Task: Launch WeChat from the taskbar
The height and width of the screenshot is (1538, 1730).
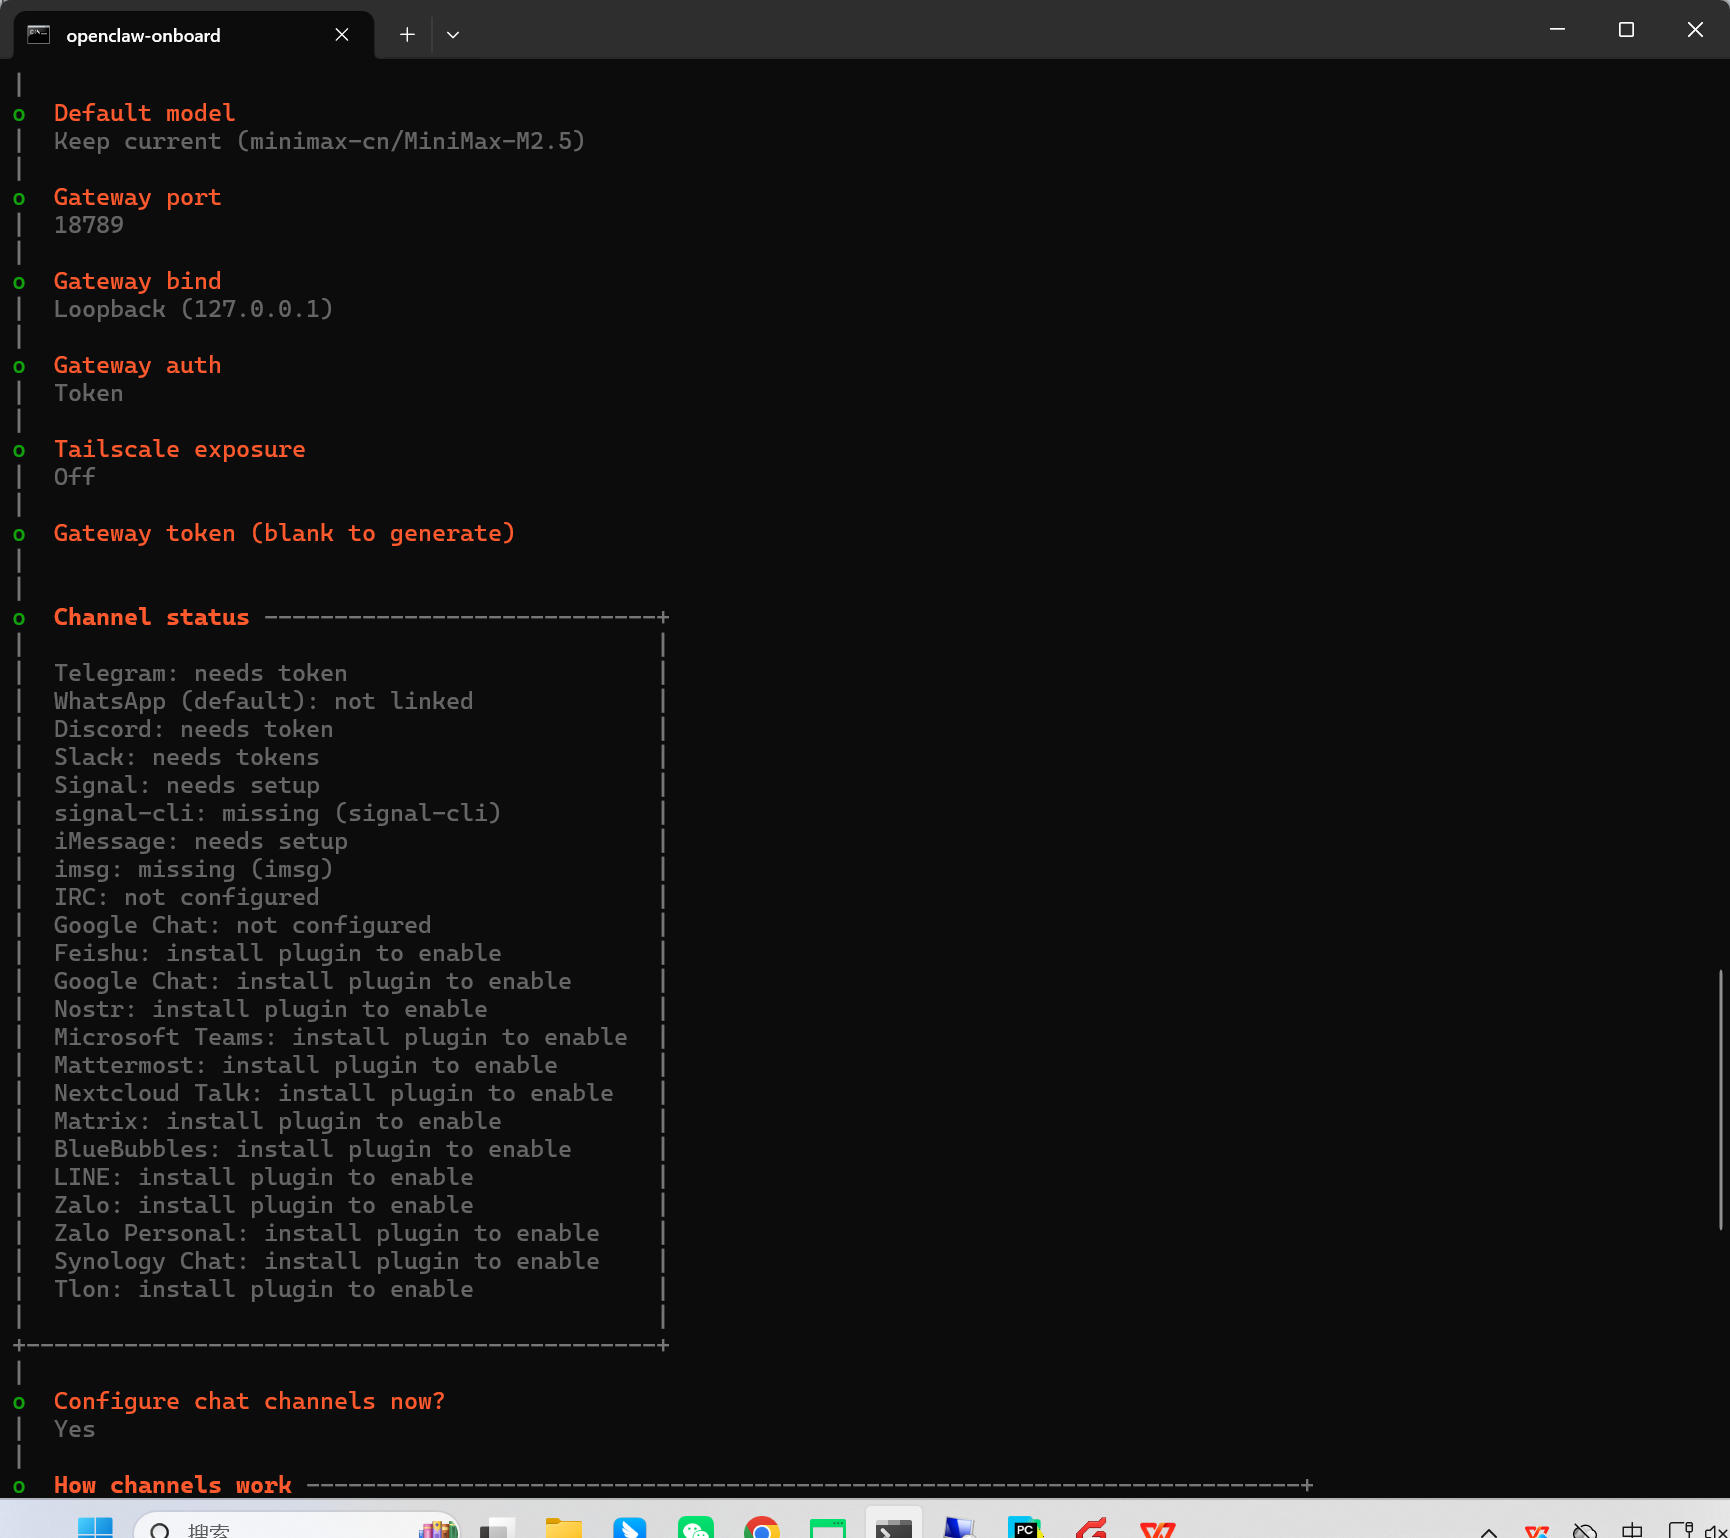Action: [x=696, y=1526]
